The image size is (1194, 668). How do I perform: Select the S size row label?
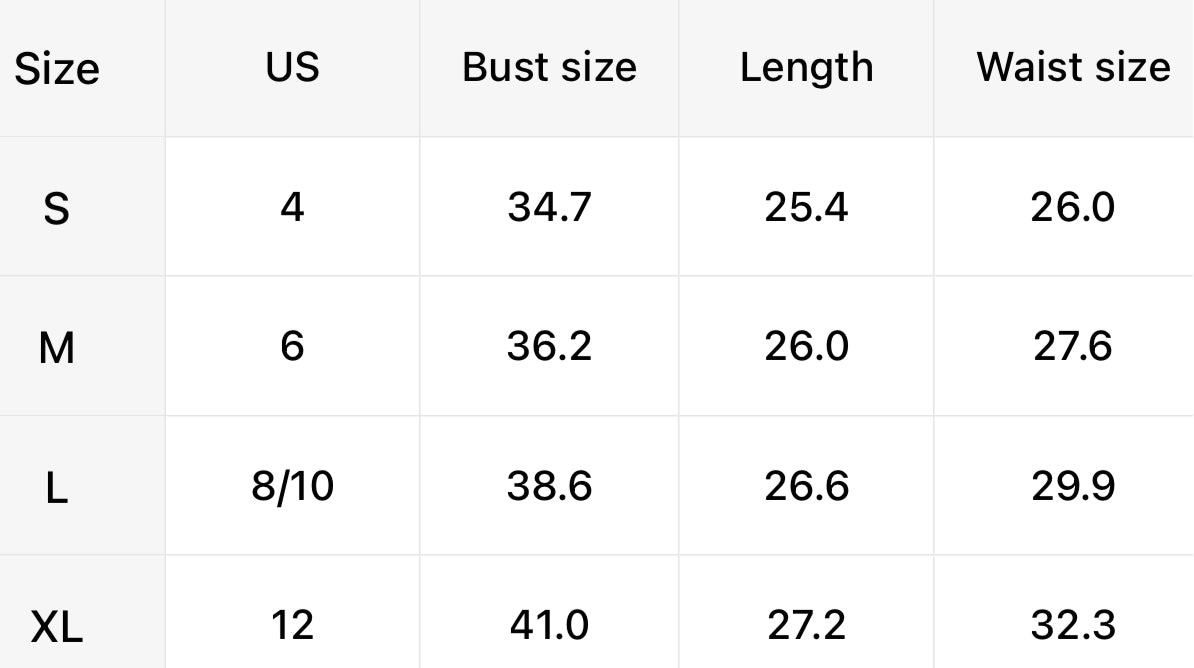(57, 209)
